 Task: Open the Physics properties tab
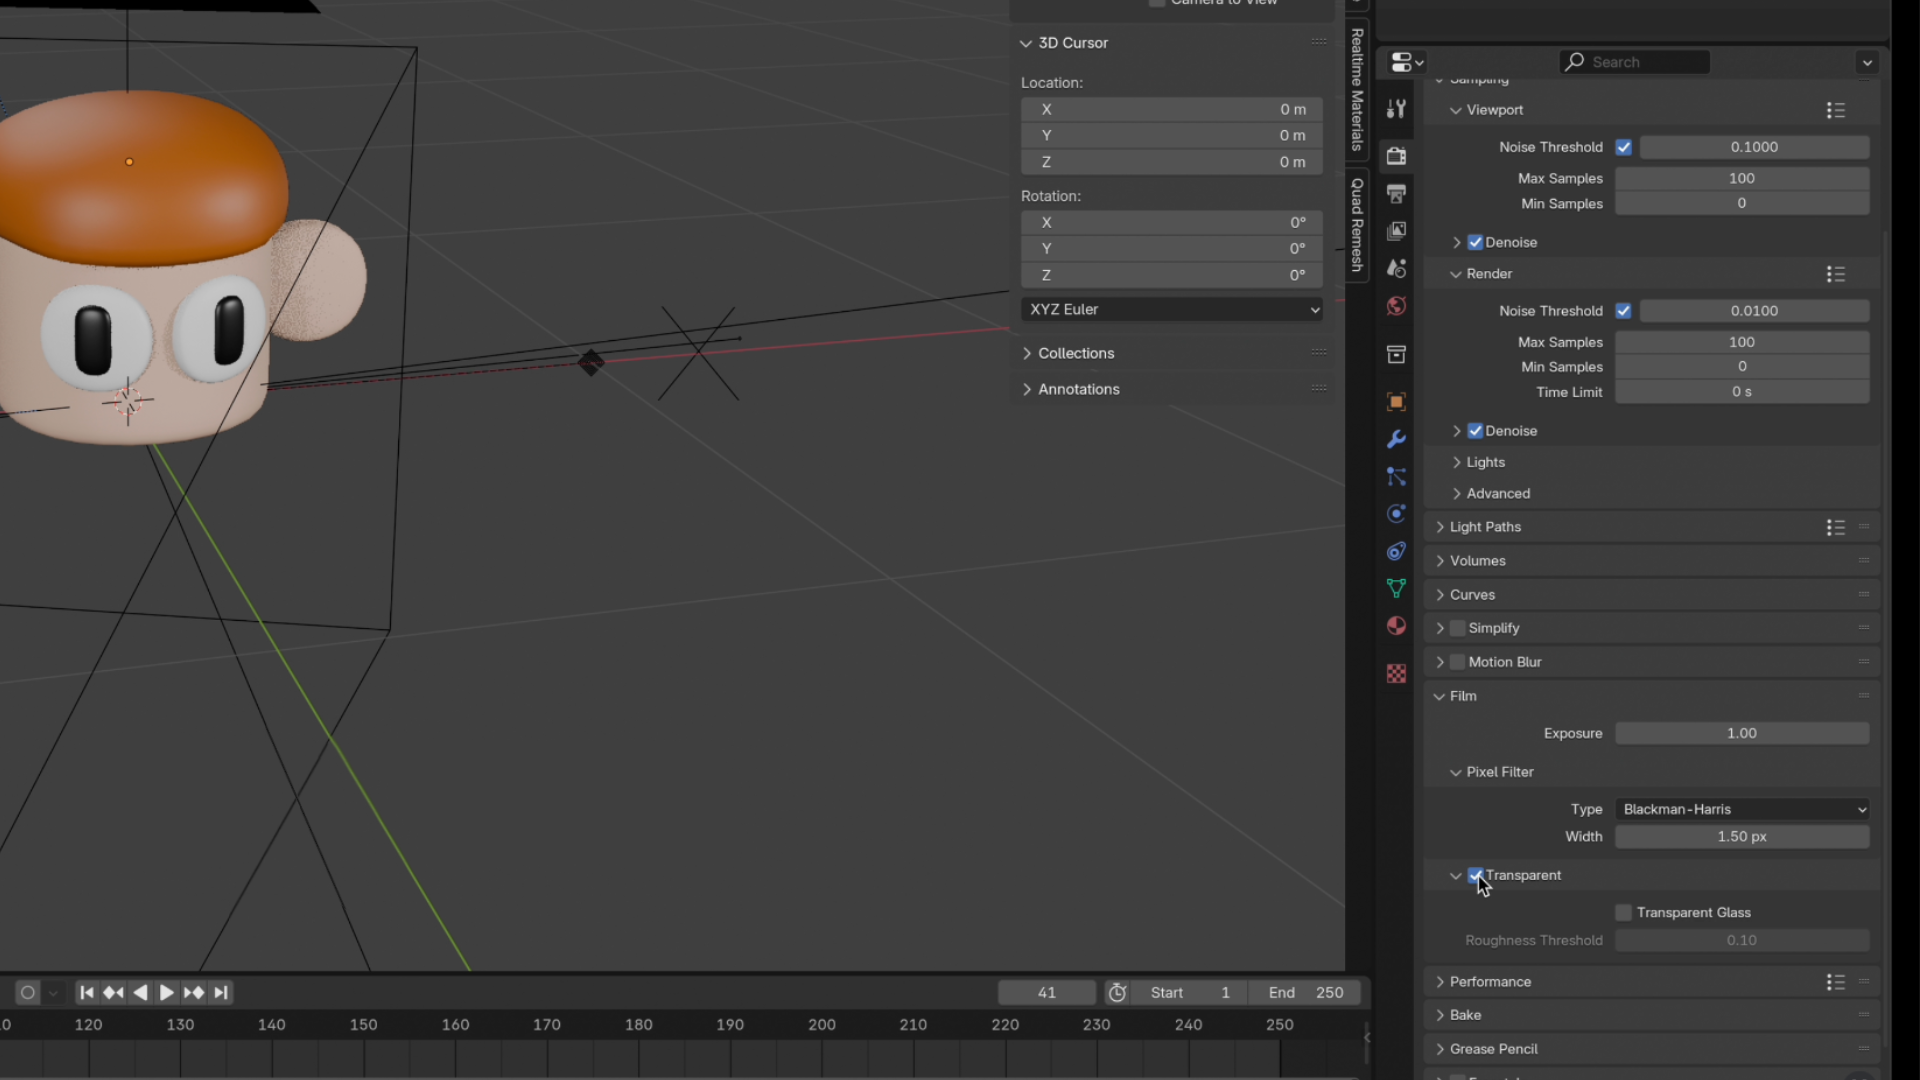tap(1396, 514)
